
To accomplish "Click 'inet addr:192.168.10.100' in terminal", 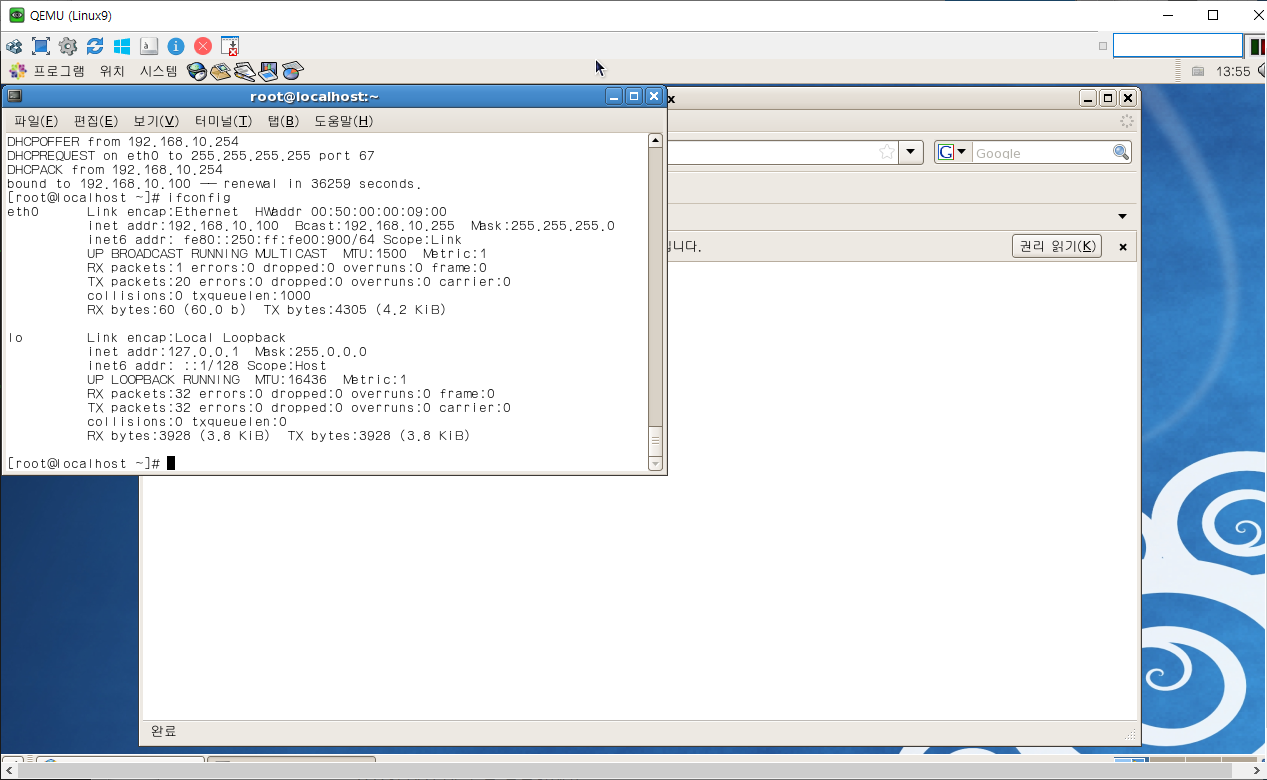I will coord(183,226).
